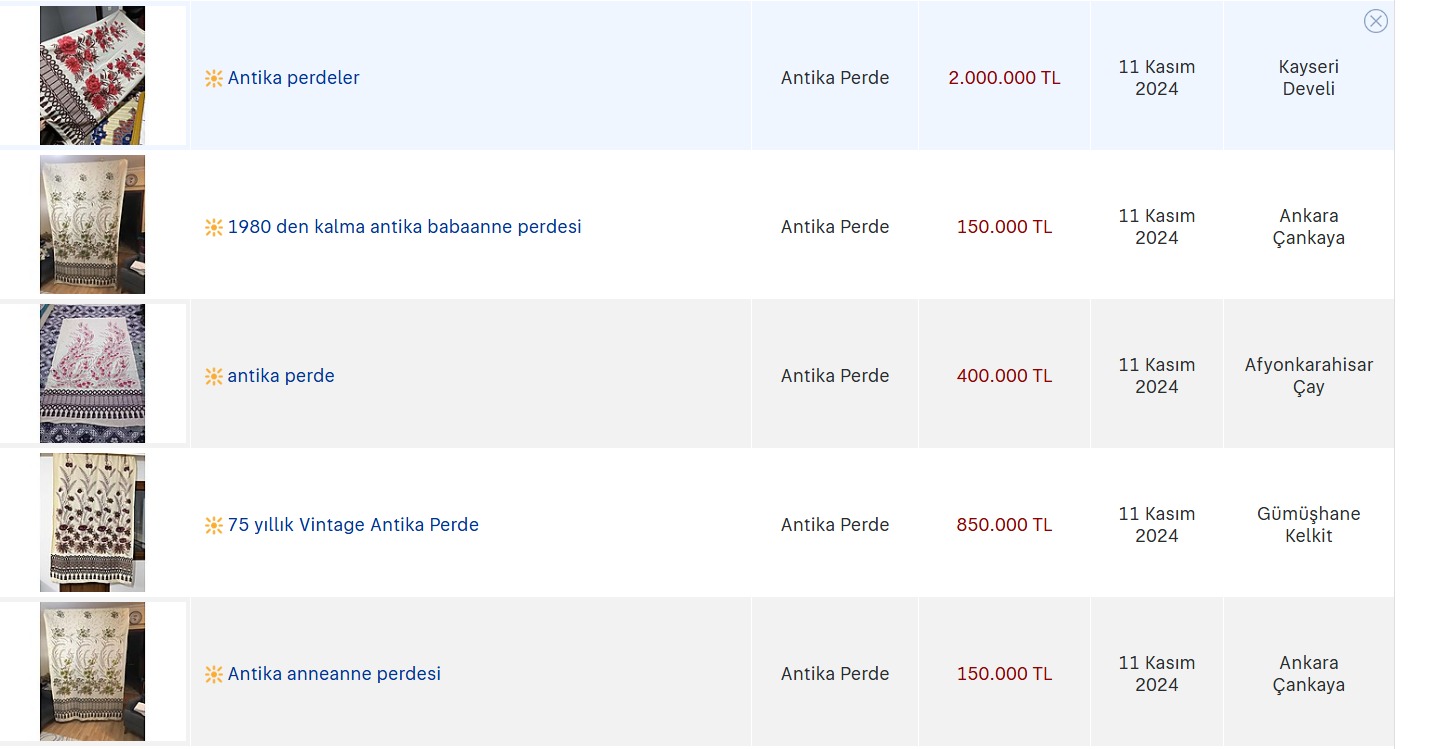
Task: Click the Kayseri Develi location cell
Action: tap(1308, 78)
